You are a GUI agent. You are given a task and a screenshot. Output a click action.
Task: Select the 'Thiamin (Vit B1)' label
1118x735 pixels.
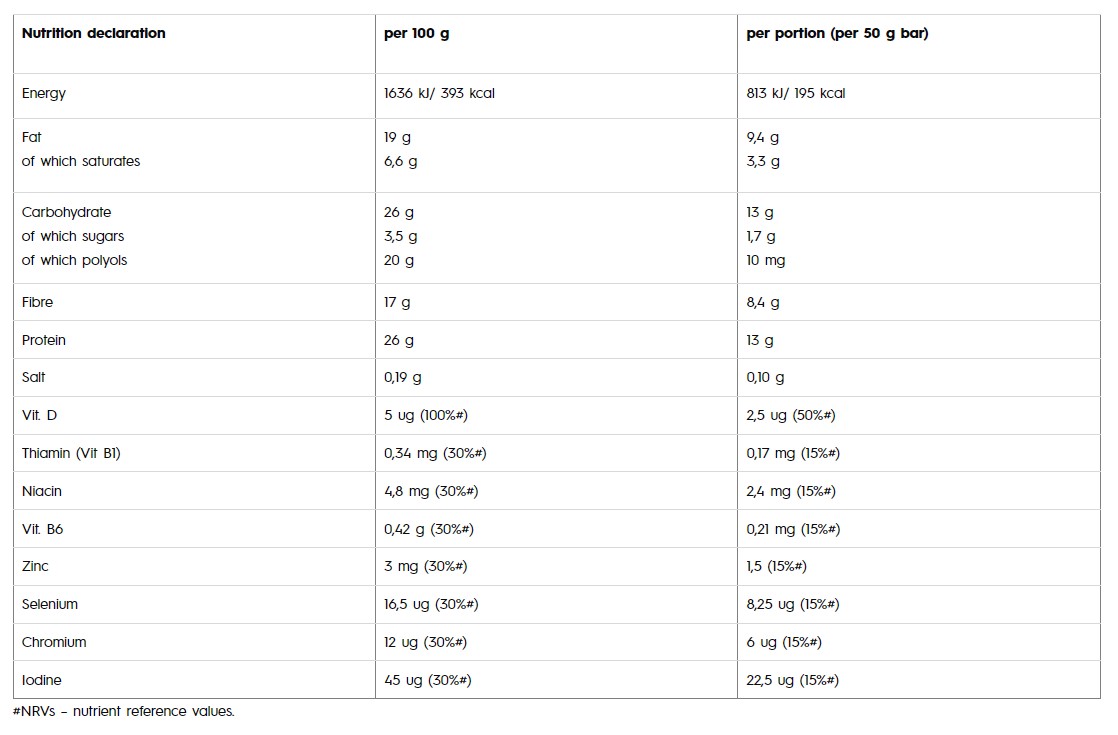pyautogui.click(x=71, y=453)
